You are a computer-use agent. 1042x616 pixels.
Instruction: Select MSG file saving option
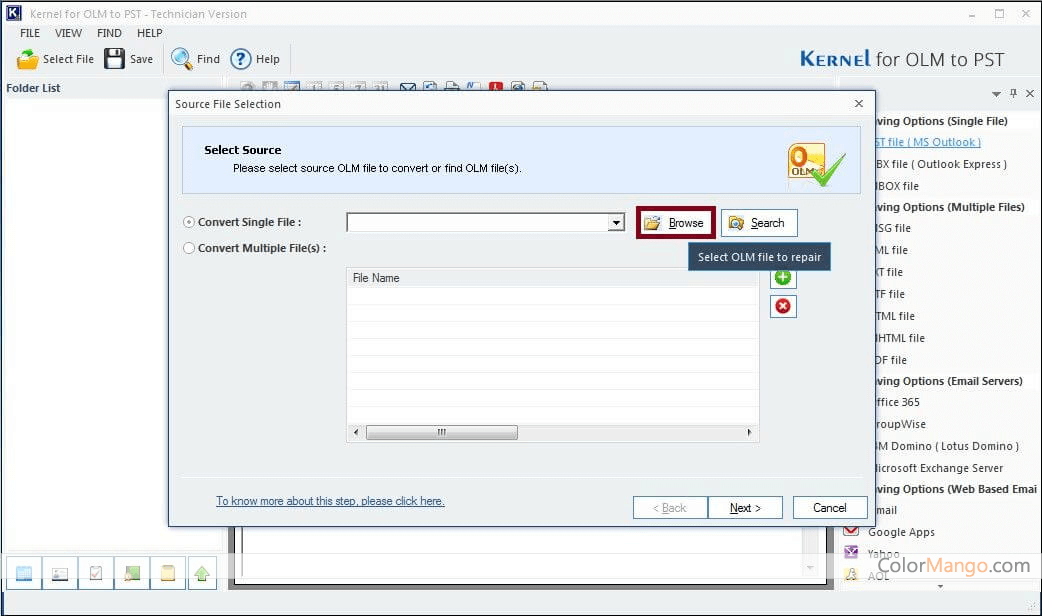[x=893, y=228]
